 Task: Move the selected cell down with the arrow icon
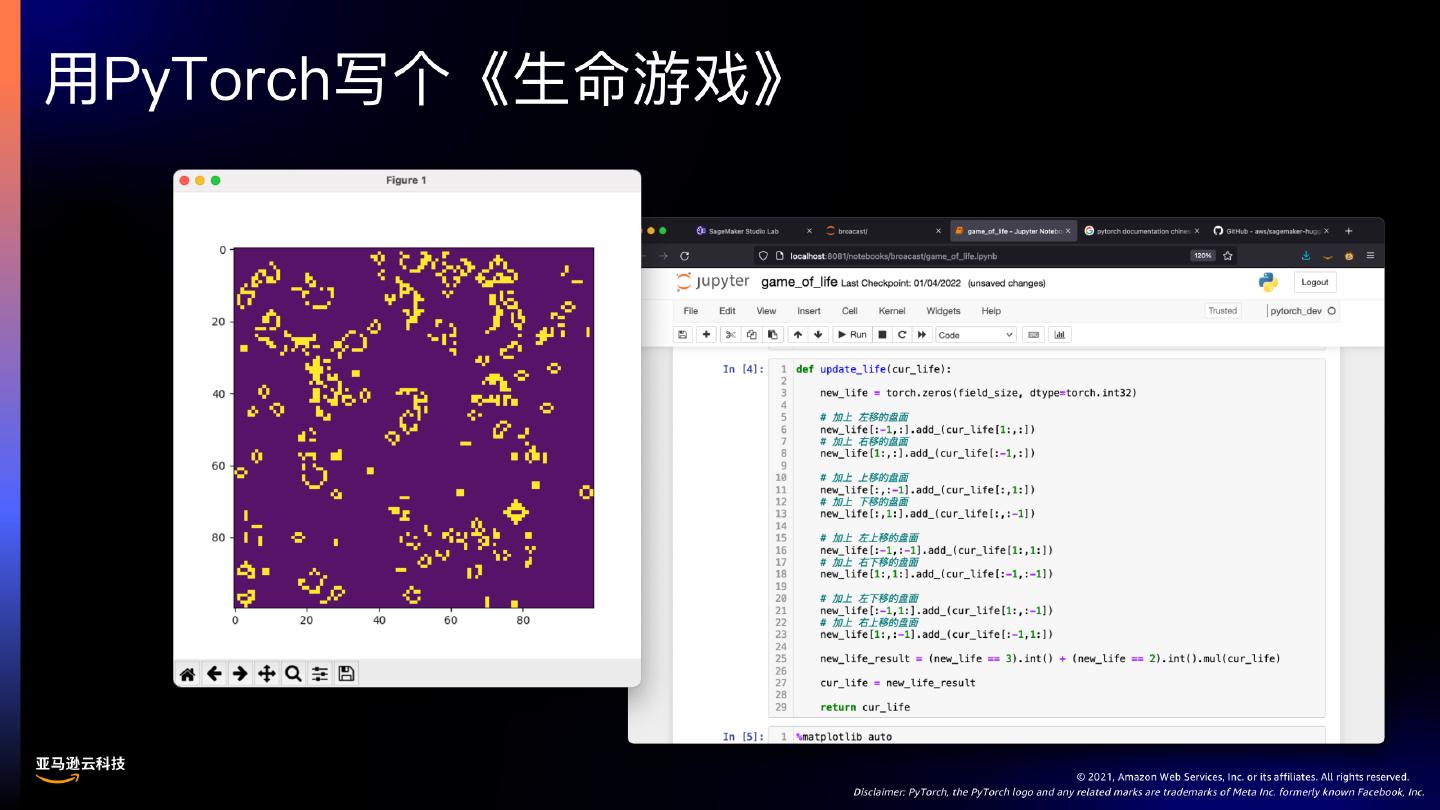(818, 335)
